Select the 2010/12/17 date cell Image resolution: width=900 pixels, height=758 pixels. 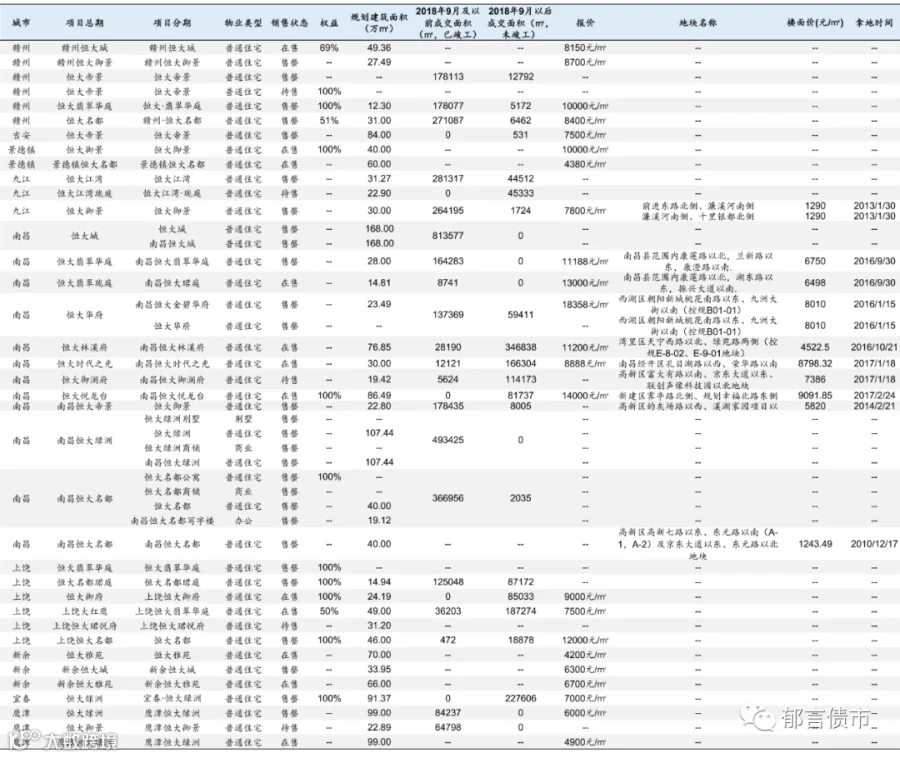click(874, 544)
